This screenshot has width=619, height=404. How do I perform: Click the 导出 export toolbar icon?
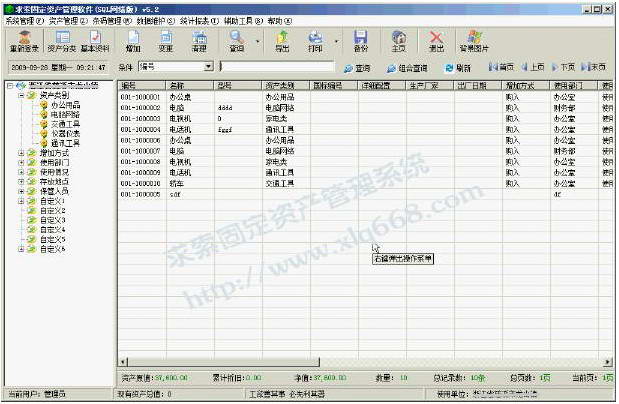pyautogui.click(x=282, y=41)
